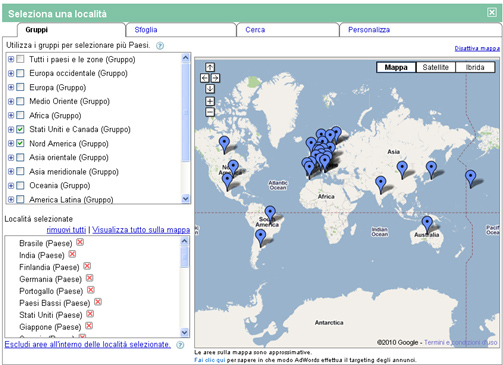This screenshot has width=503, height=365.
Task: Click the map marker over Japan
Action: [x=431, y=170]
